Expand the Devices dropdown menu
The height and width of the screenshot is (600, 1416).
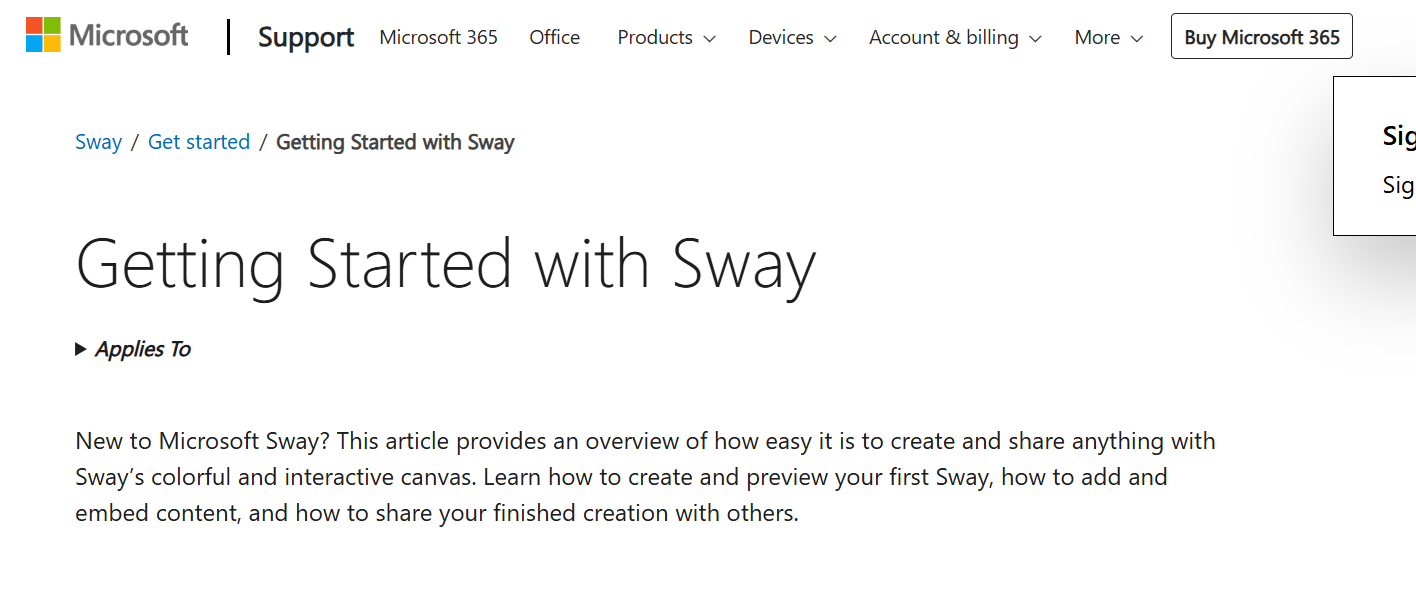click(792, 37)
